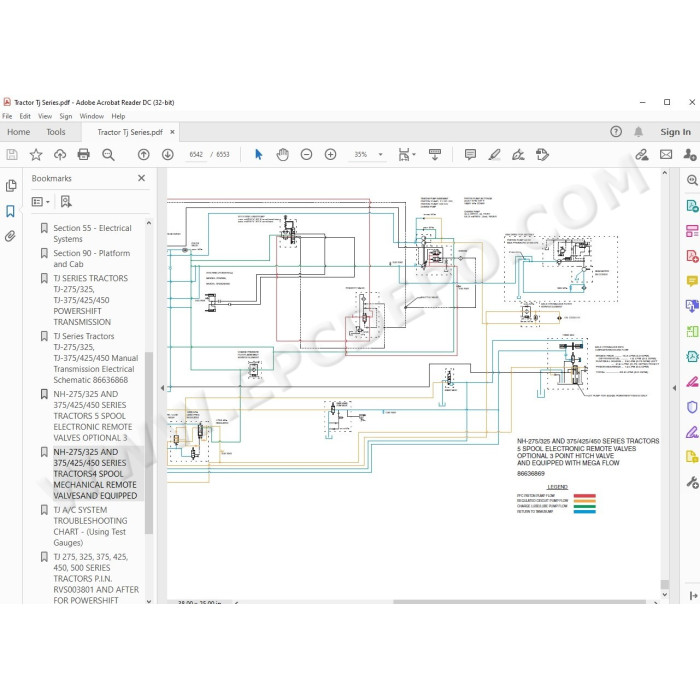This screenshot has height=700, width=700.
Task: Close the Tractor Tj Series.pdf tab
Action: pyautogui.click(x=172, y=132)
